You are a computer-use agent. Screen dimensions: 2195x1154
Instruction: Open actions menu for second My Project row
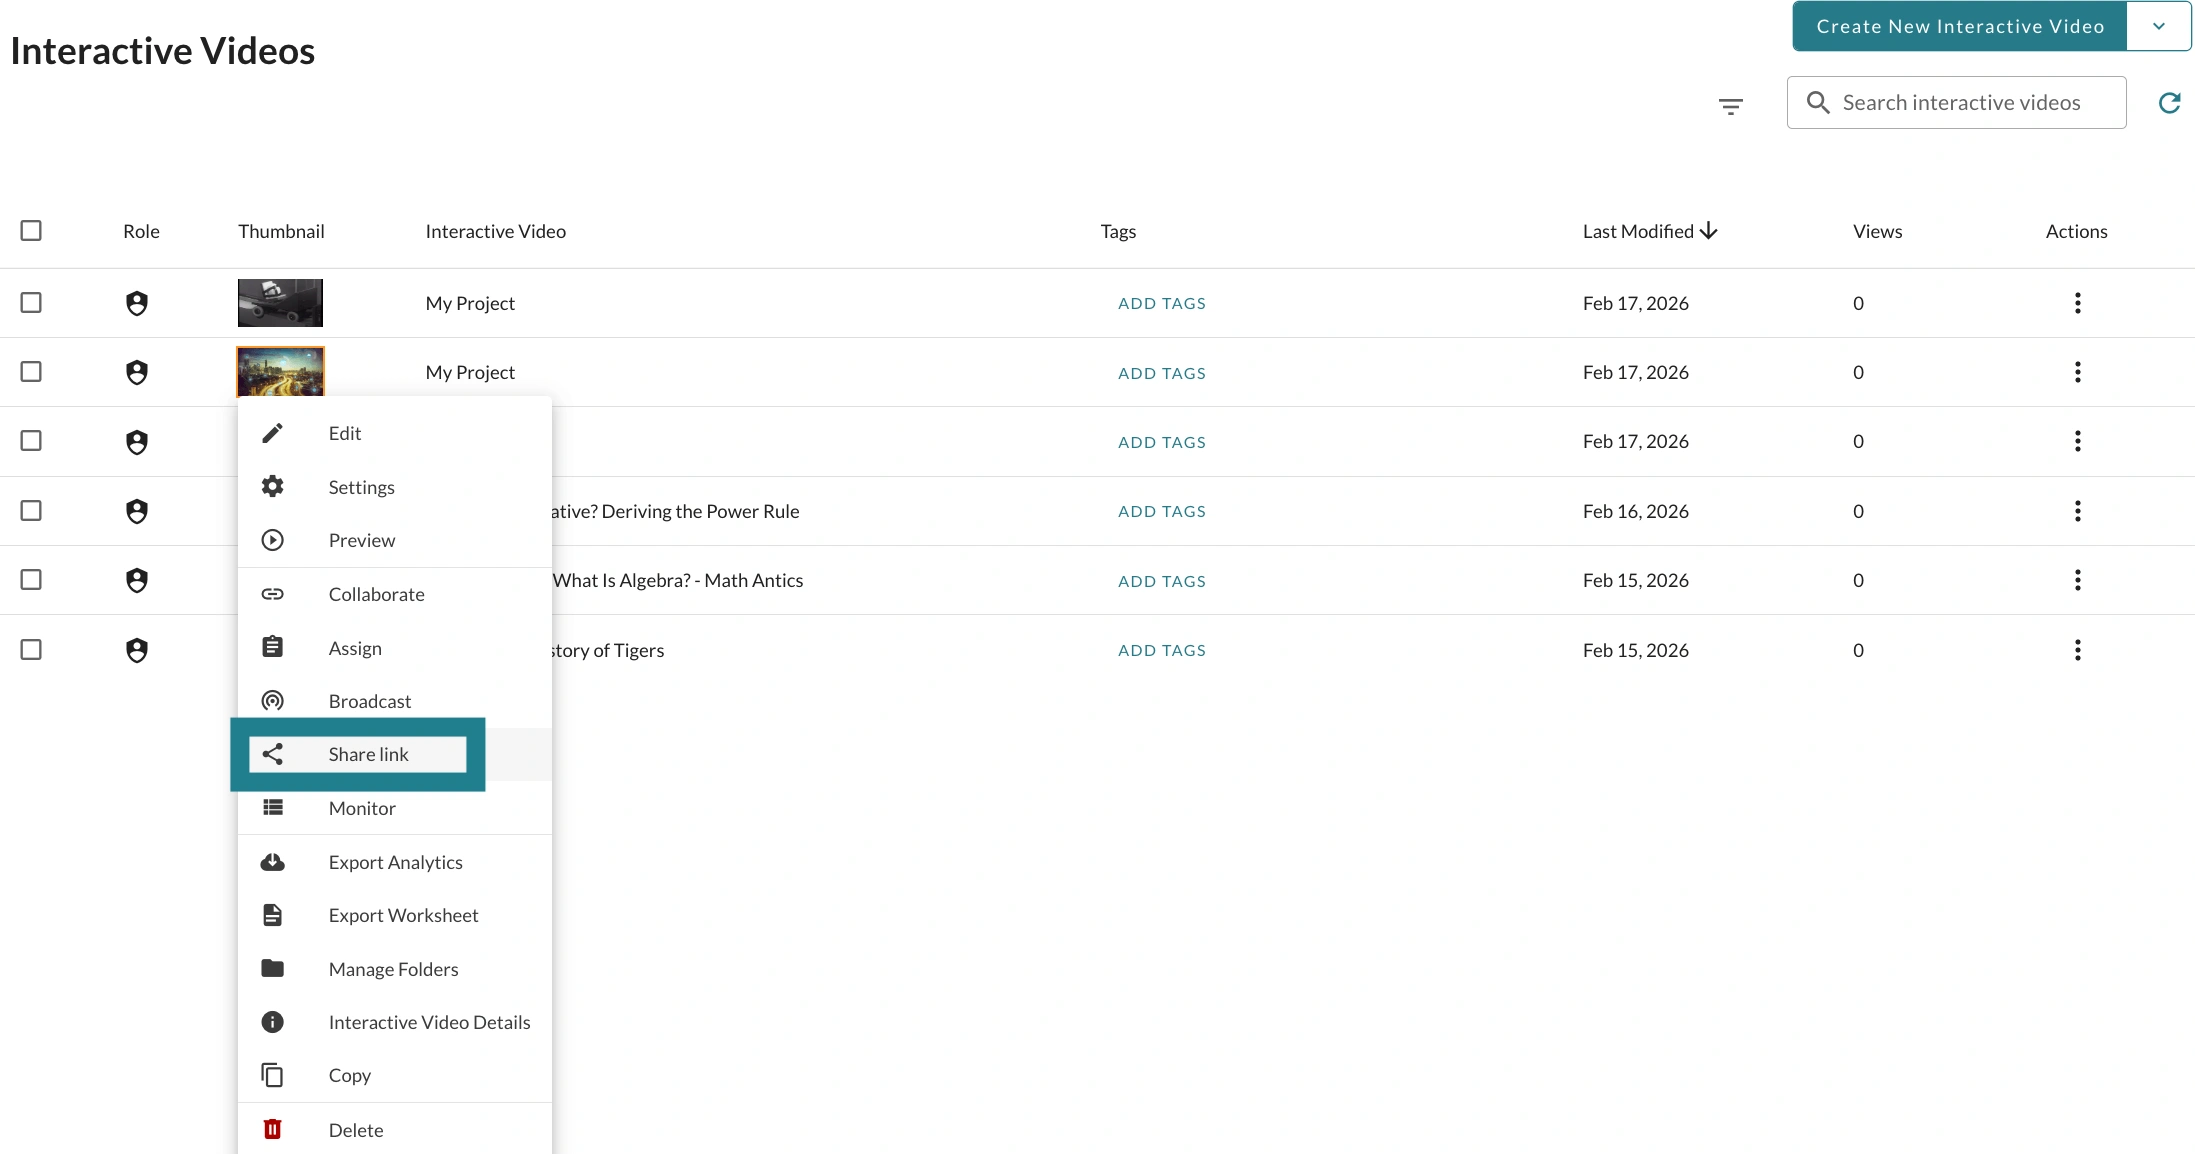pos(2077,372)
